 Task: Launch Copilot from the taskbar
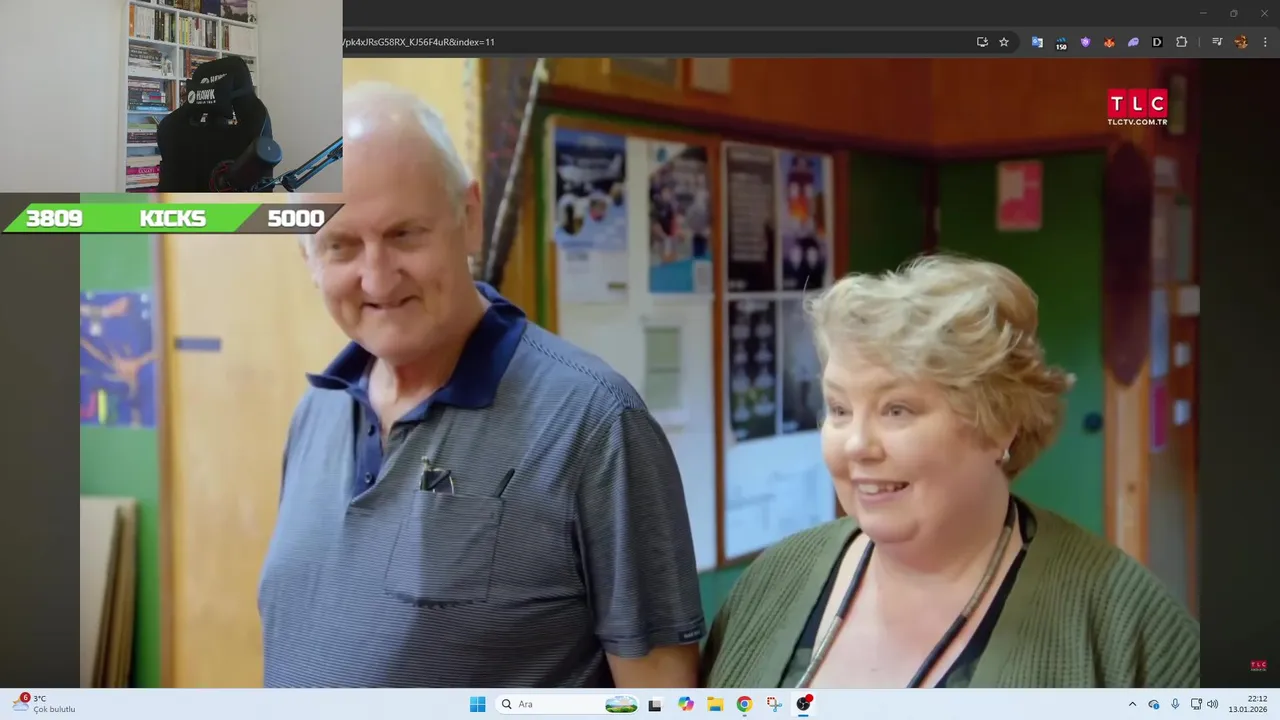685,704
